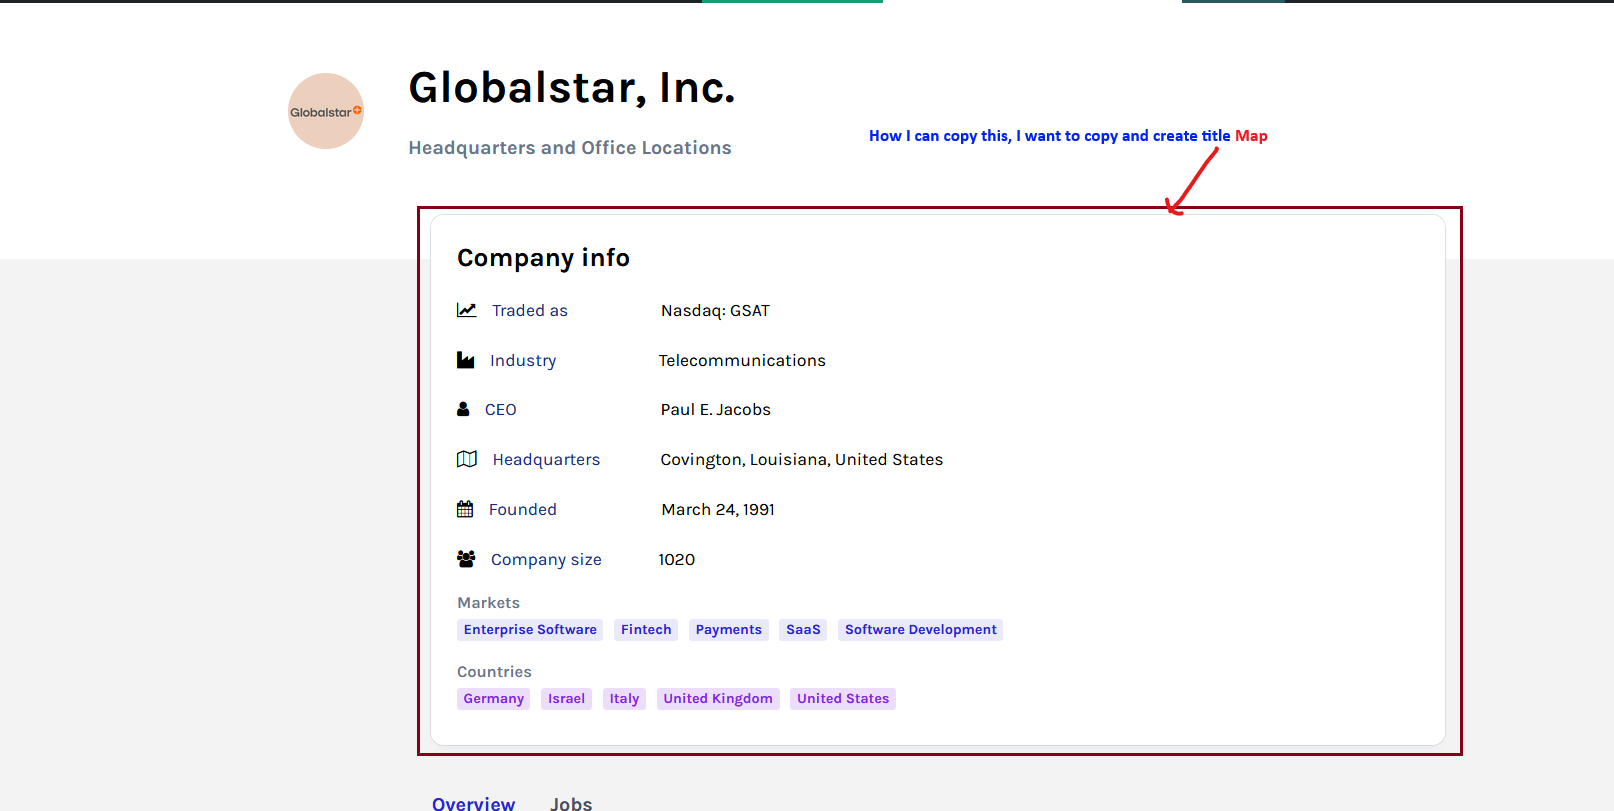This screenshot has height=811, width=1614.
Task: Select the Software Development market tag
Action: point(921,630)
